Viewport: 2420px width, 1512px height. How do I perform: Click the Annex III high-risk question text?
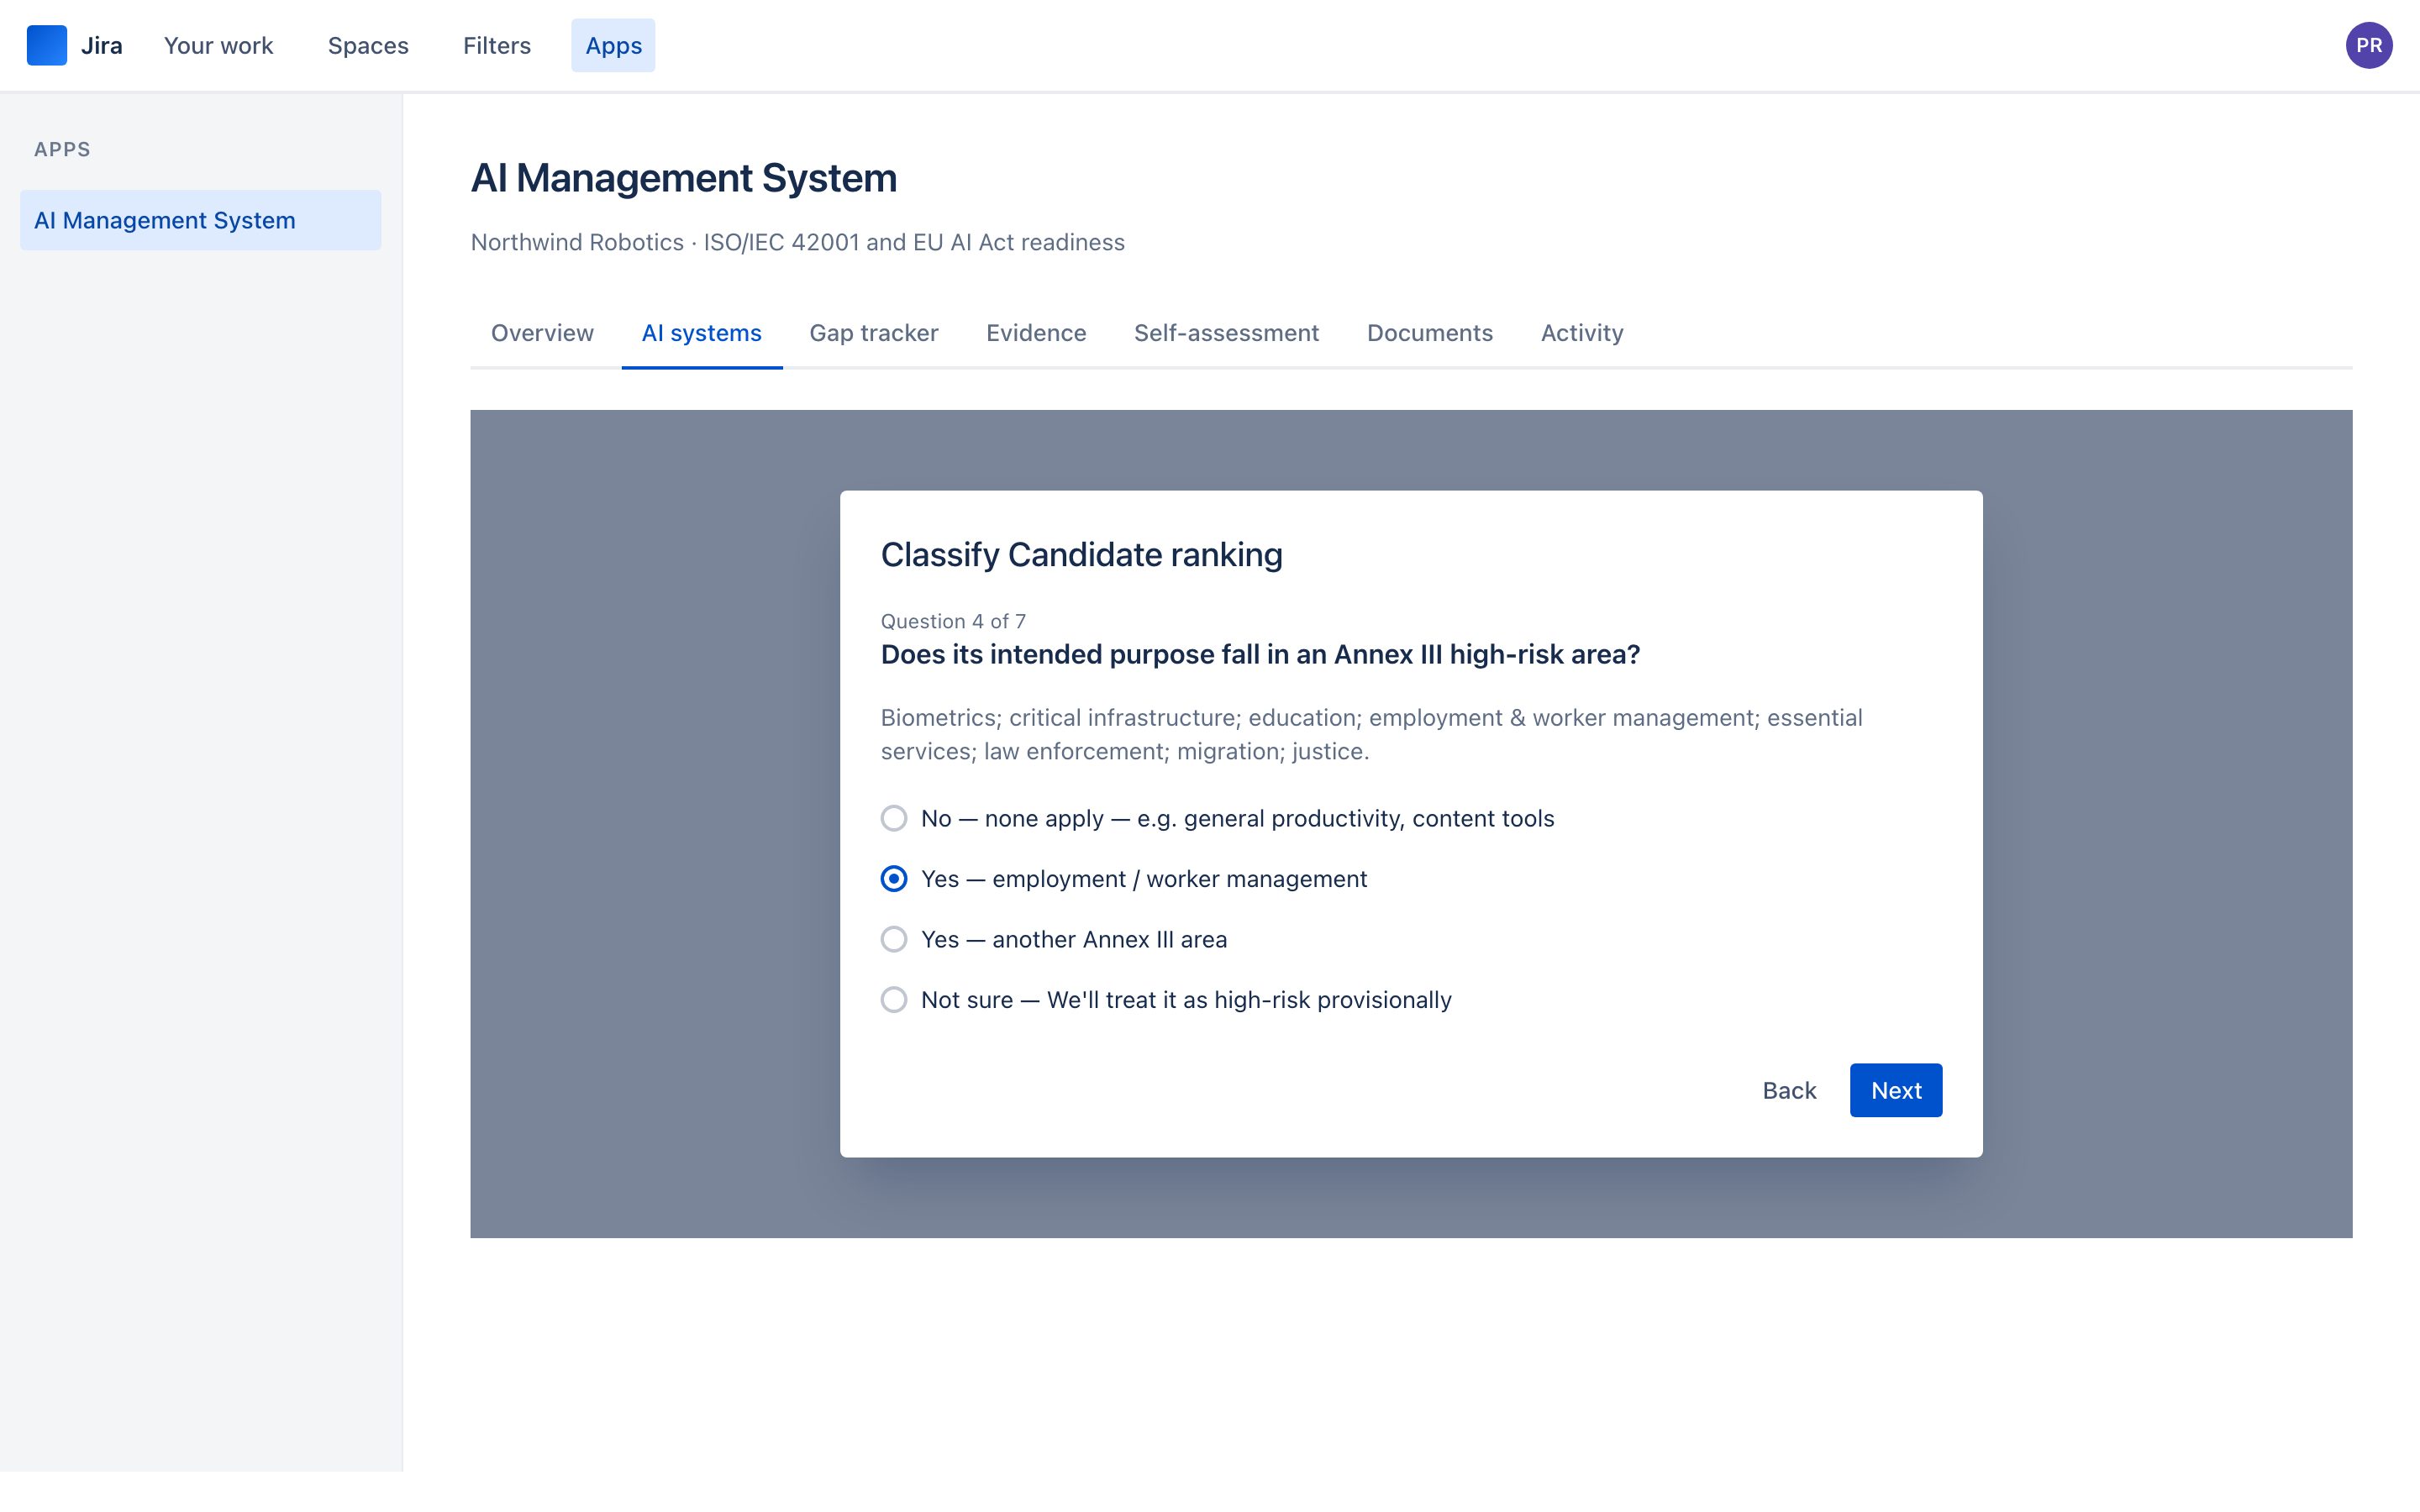coord(1260,654)
